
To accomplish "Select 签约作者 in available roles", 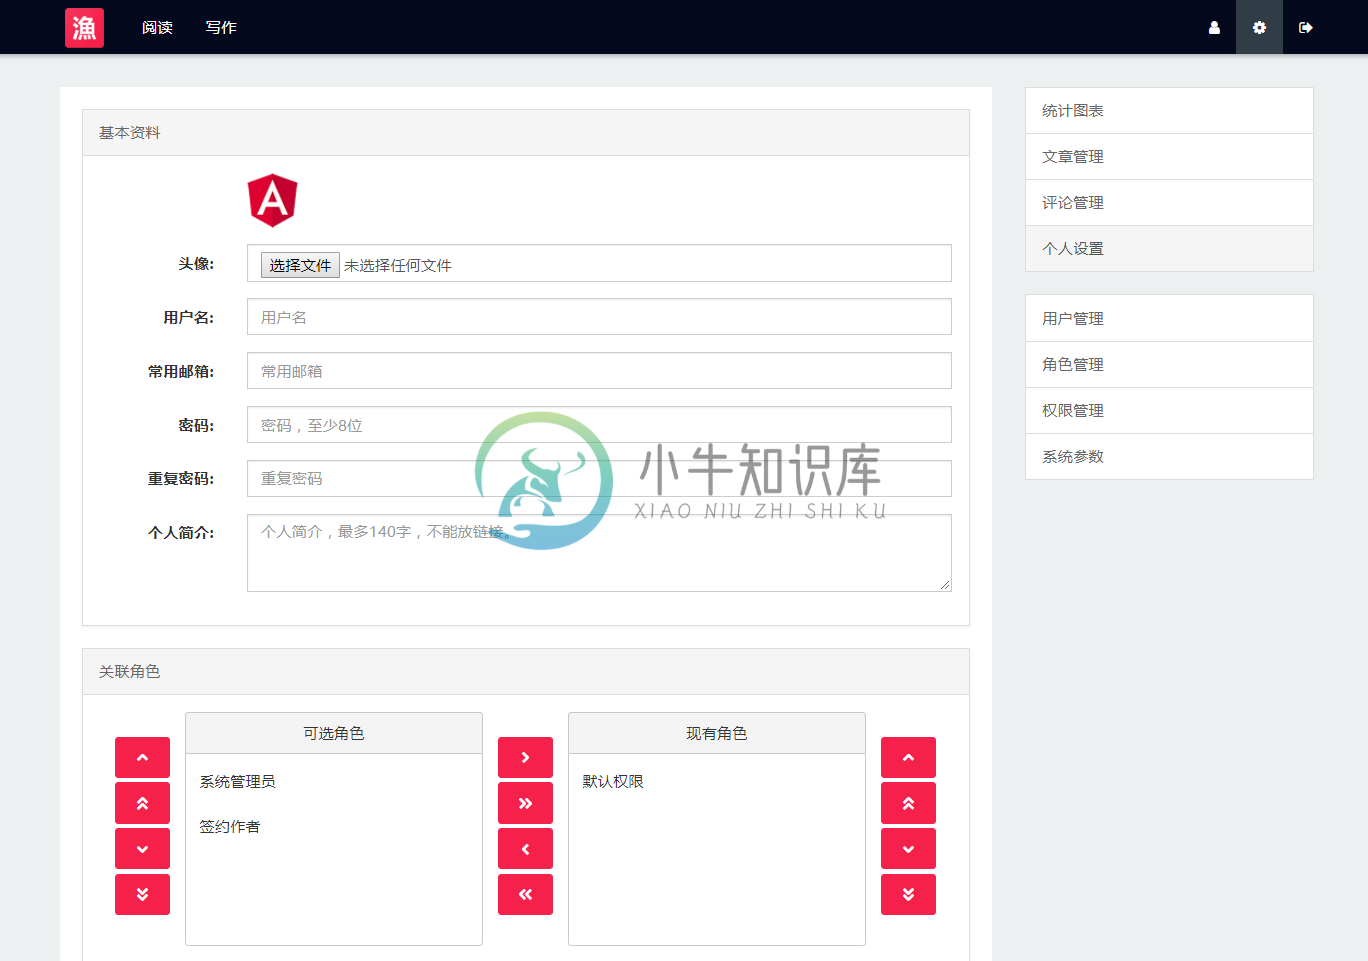I will 230,827.
